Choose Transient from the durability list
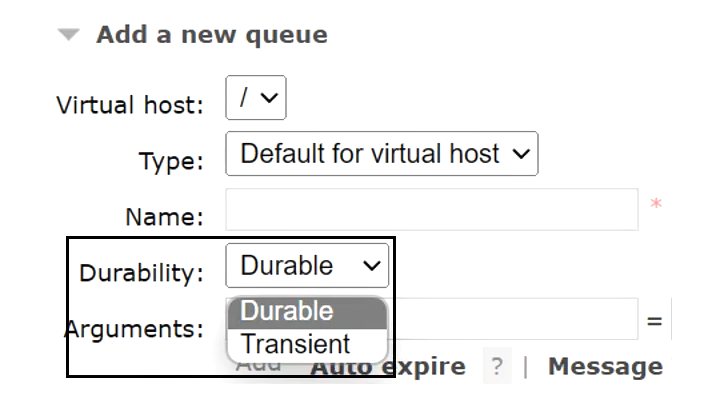The width and height of the screenshot is (725, 407). [x=306, y=345]
